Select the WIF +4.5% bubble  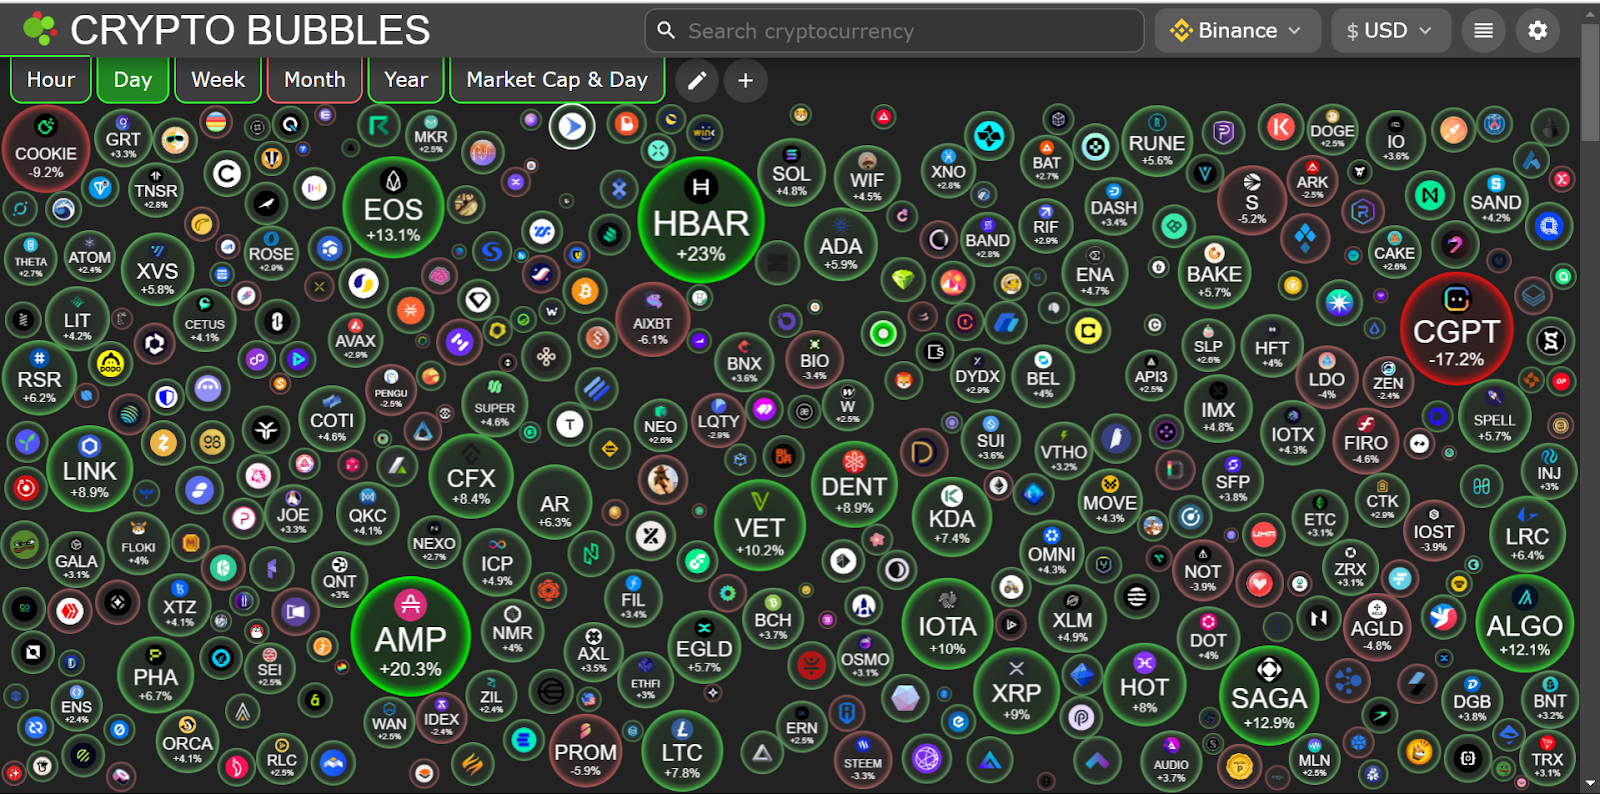click(x=867, y=179)
